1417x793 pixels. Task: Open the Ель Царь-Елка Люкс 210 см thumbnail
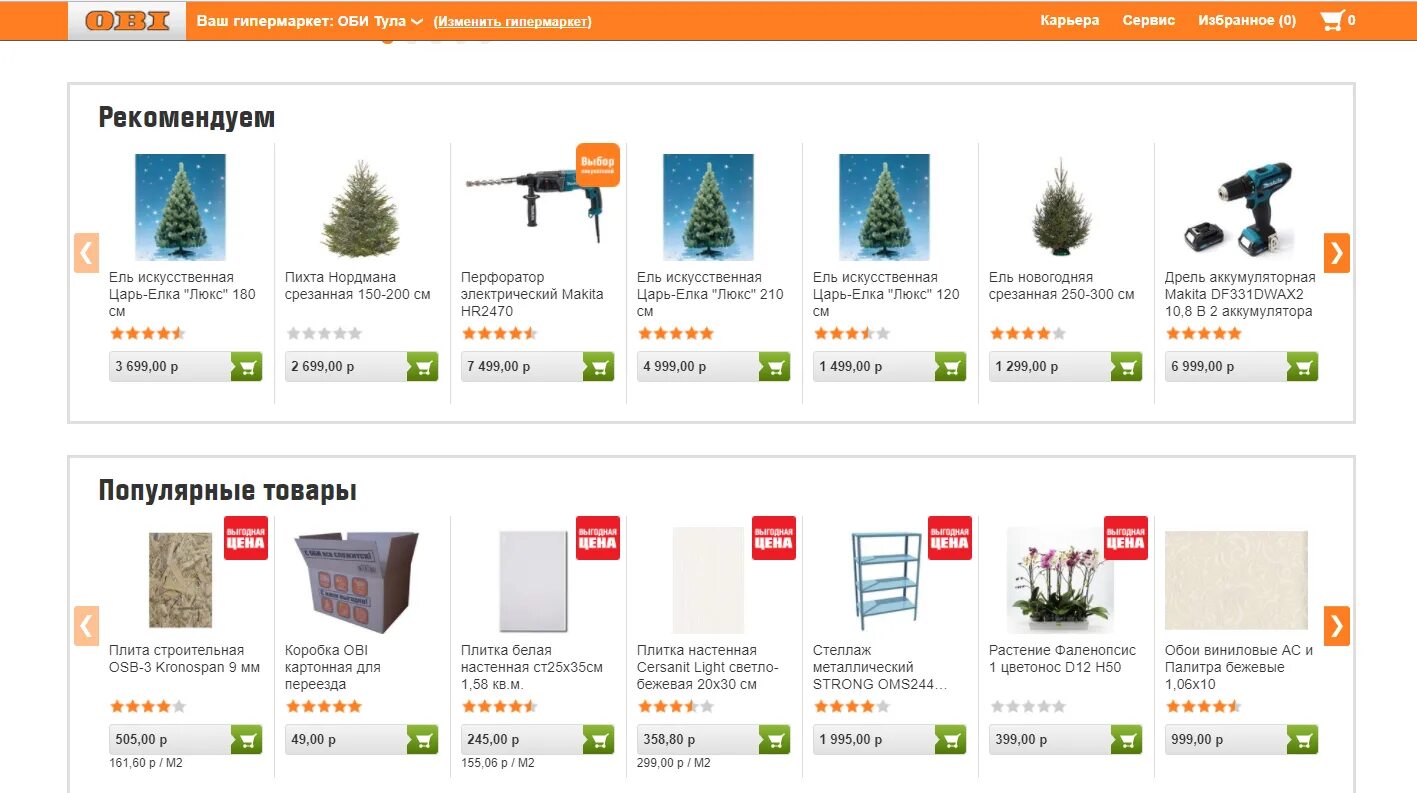[708, 207]
